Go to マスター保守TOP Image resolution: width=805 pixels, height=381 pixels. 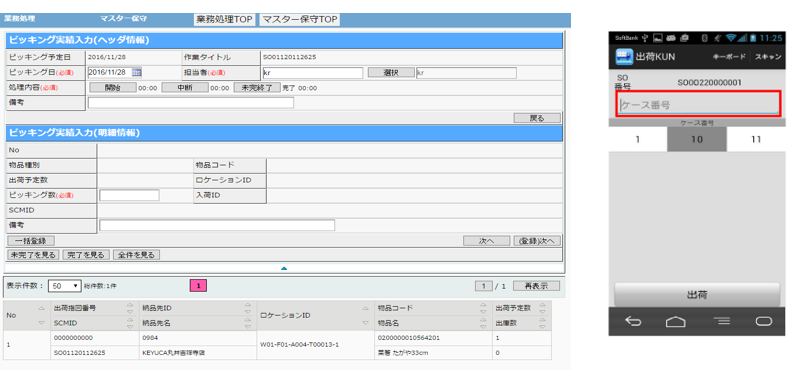[300, 20]
